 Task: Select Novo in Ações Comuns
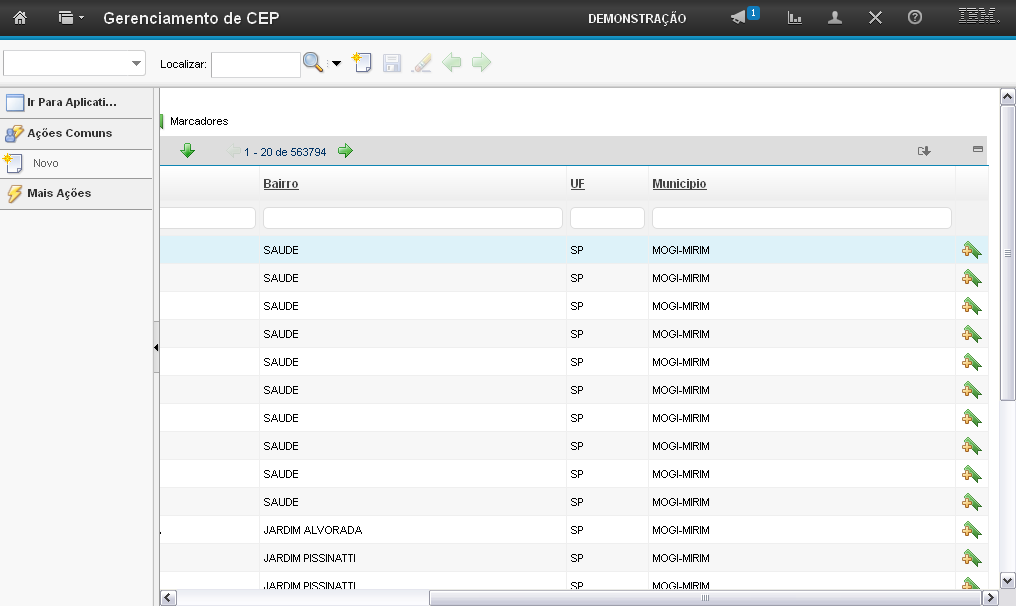click(x=46, y=163)
